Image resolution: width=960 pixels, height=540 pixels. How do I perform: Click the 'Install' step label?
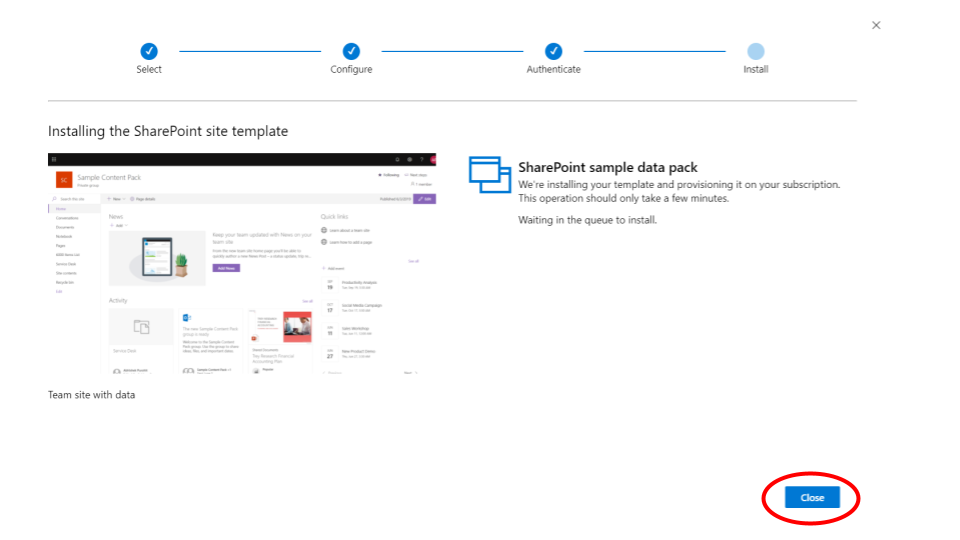[756, 69]
